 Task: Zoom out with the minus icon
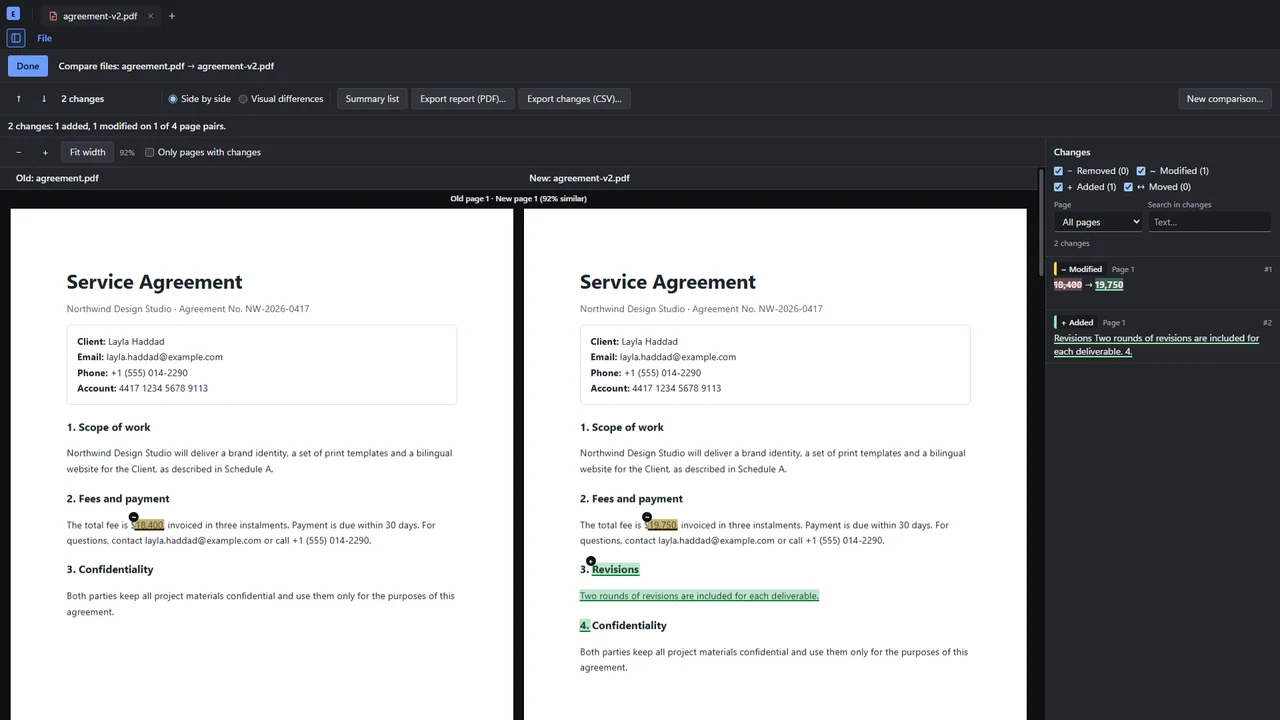(19, 152)
